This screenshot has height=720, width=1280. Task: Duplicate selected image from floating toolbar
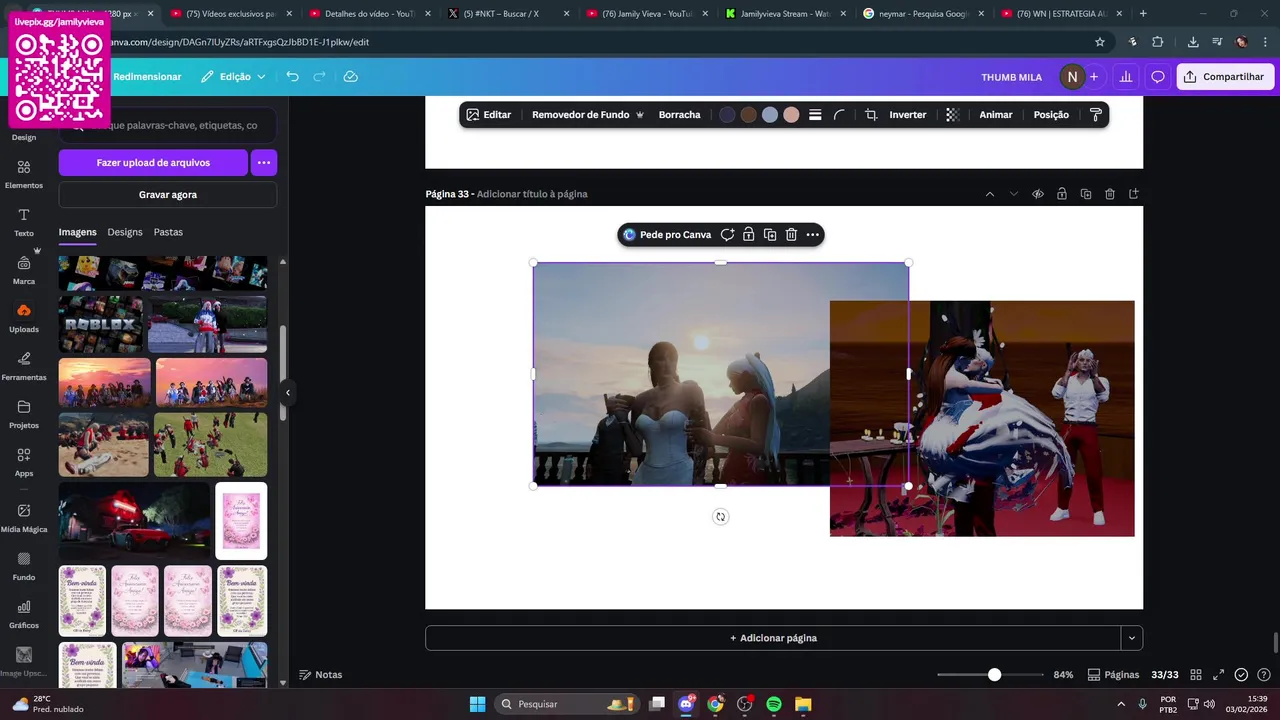click(770, 235)
